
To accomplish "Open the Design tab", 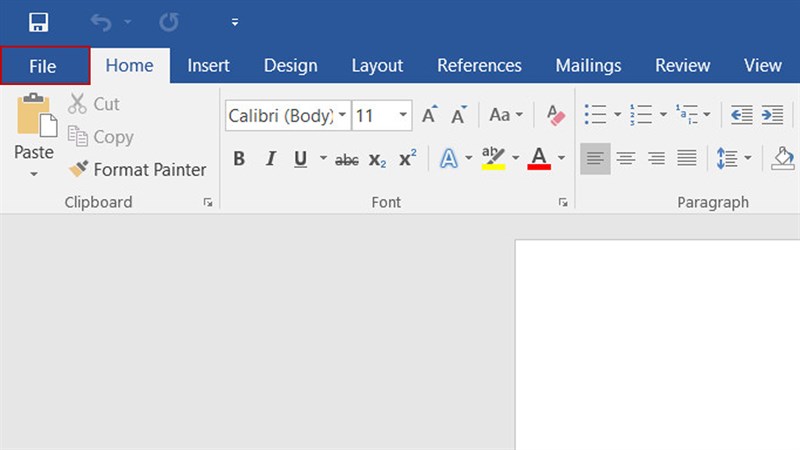I will [x=290, y=66].
